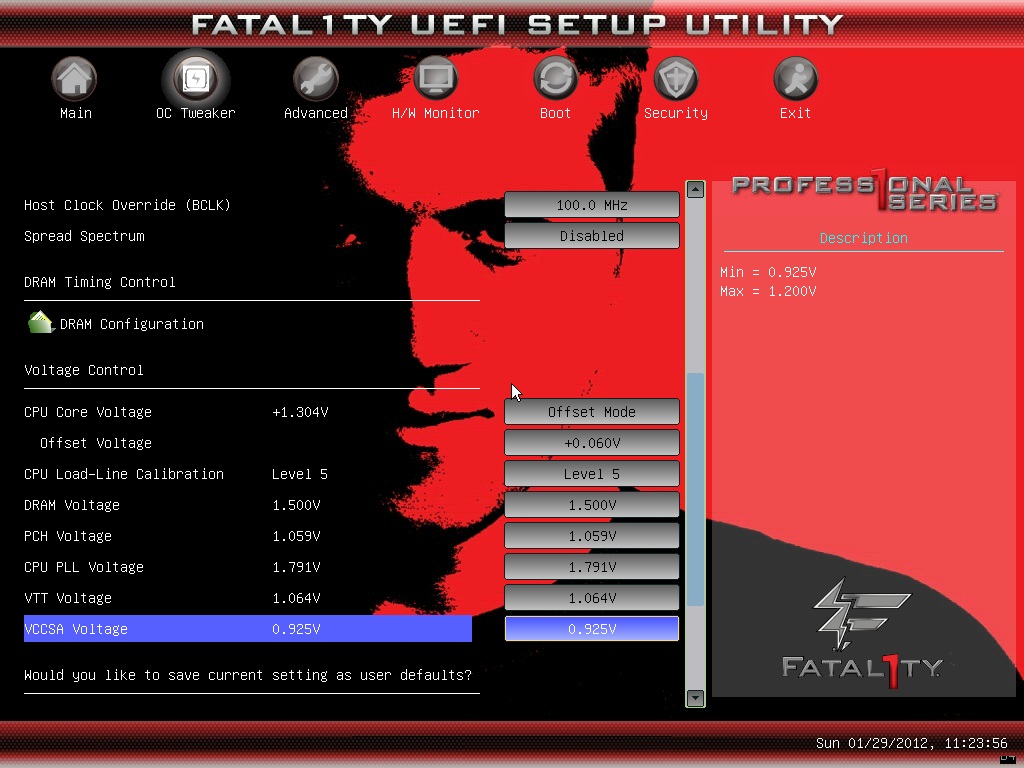Screen dimensions: 1024x768
Task: Select the CPU Core Voltage row label
Action: pos(88,412)
